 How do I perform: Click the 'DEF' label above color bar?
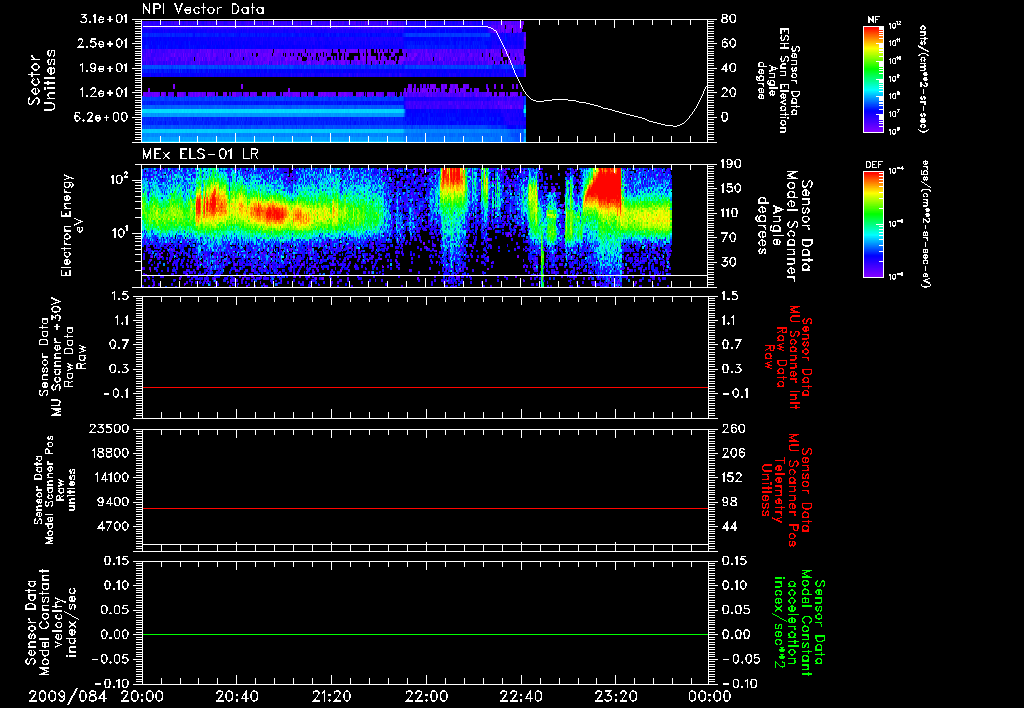coord(873,165)
